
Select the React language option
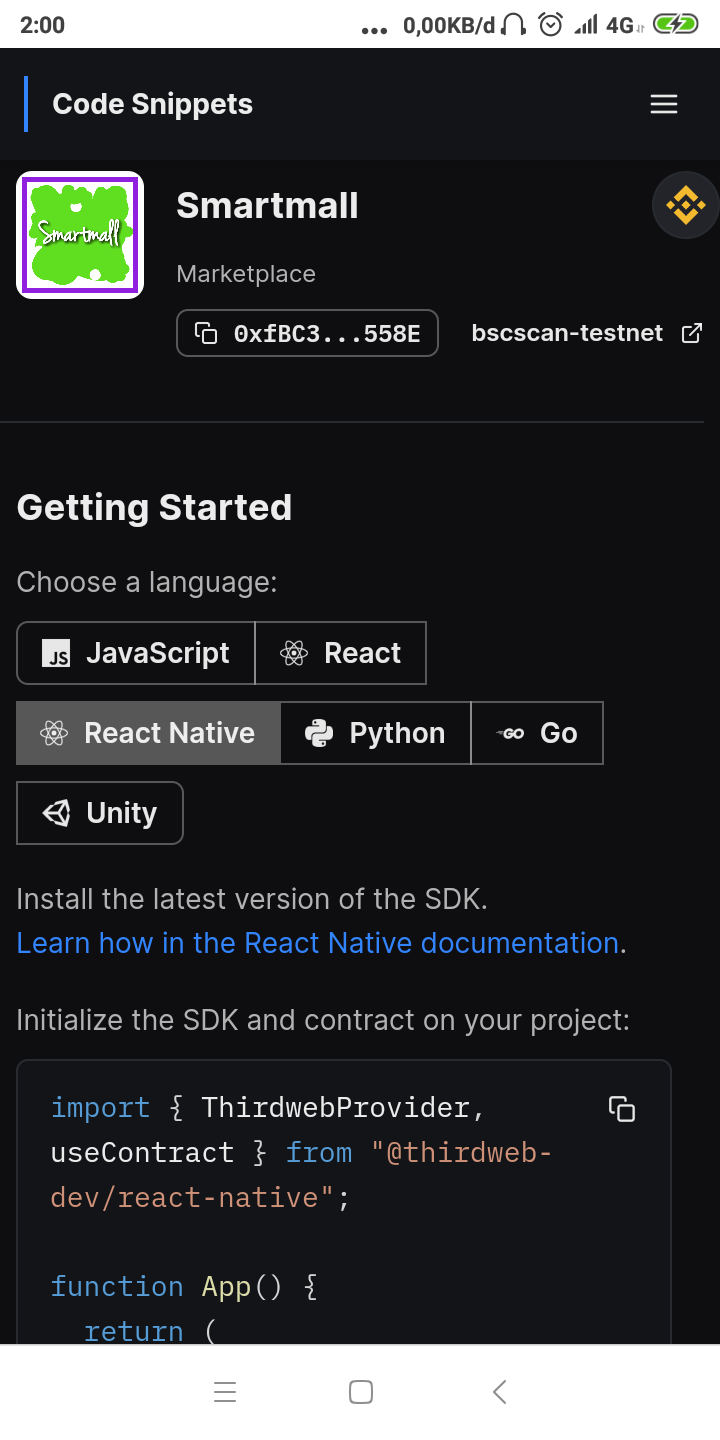click(x=341, y=653)
